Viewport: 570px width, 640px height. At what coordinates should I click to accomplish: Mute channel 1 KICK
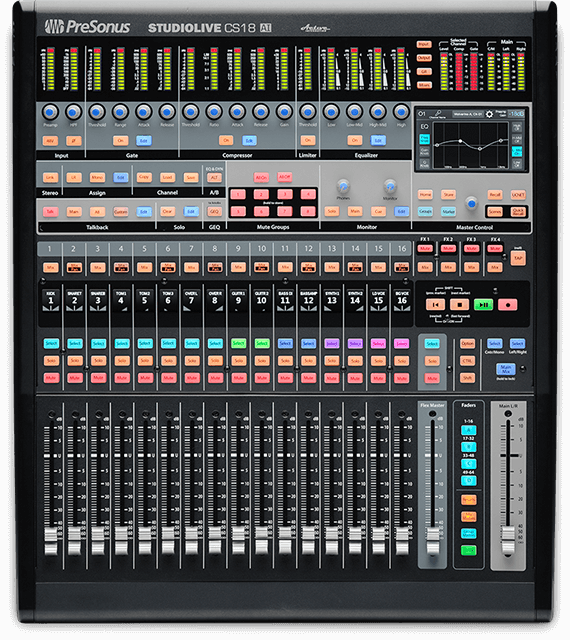pyautogui.click(x=51, y=378)
